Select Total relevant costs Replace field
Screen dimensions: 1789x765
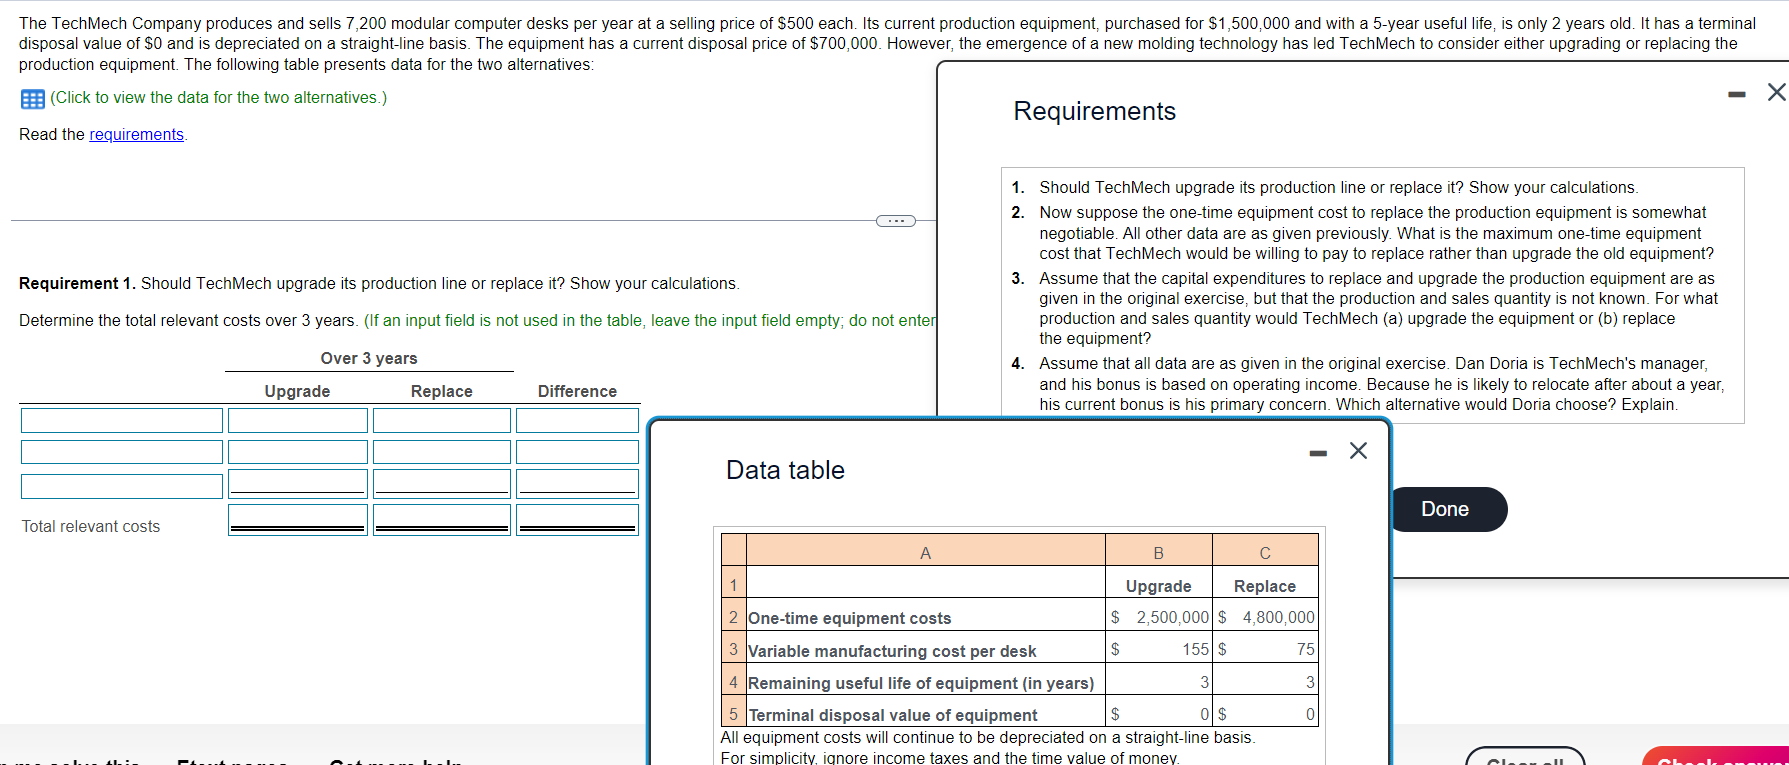[x=442, y=520]
